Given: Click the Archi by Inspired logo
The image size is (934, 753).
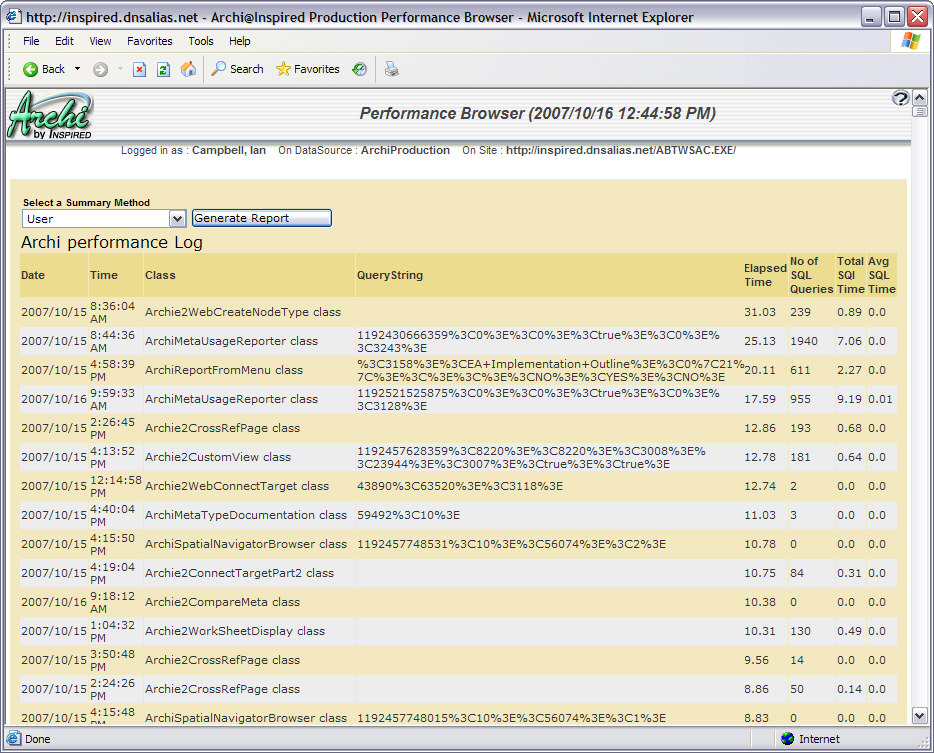Looking at the screenshot, I should point(50,115).
